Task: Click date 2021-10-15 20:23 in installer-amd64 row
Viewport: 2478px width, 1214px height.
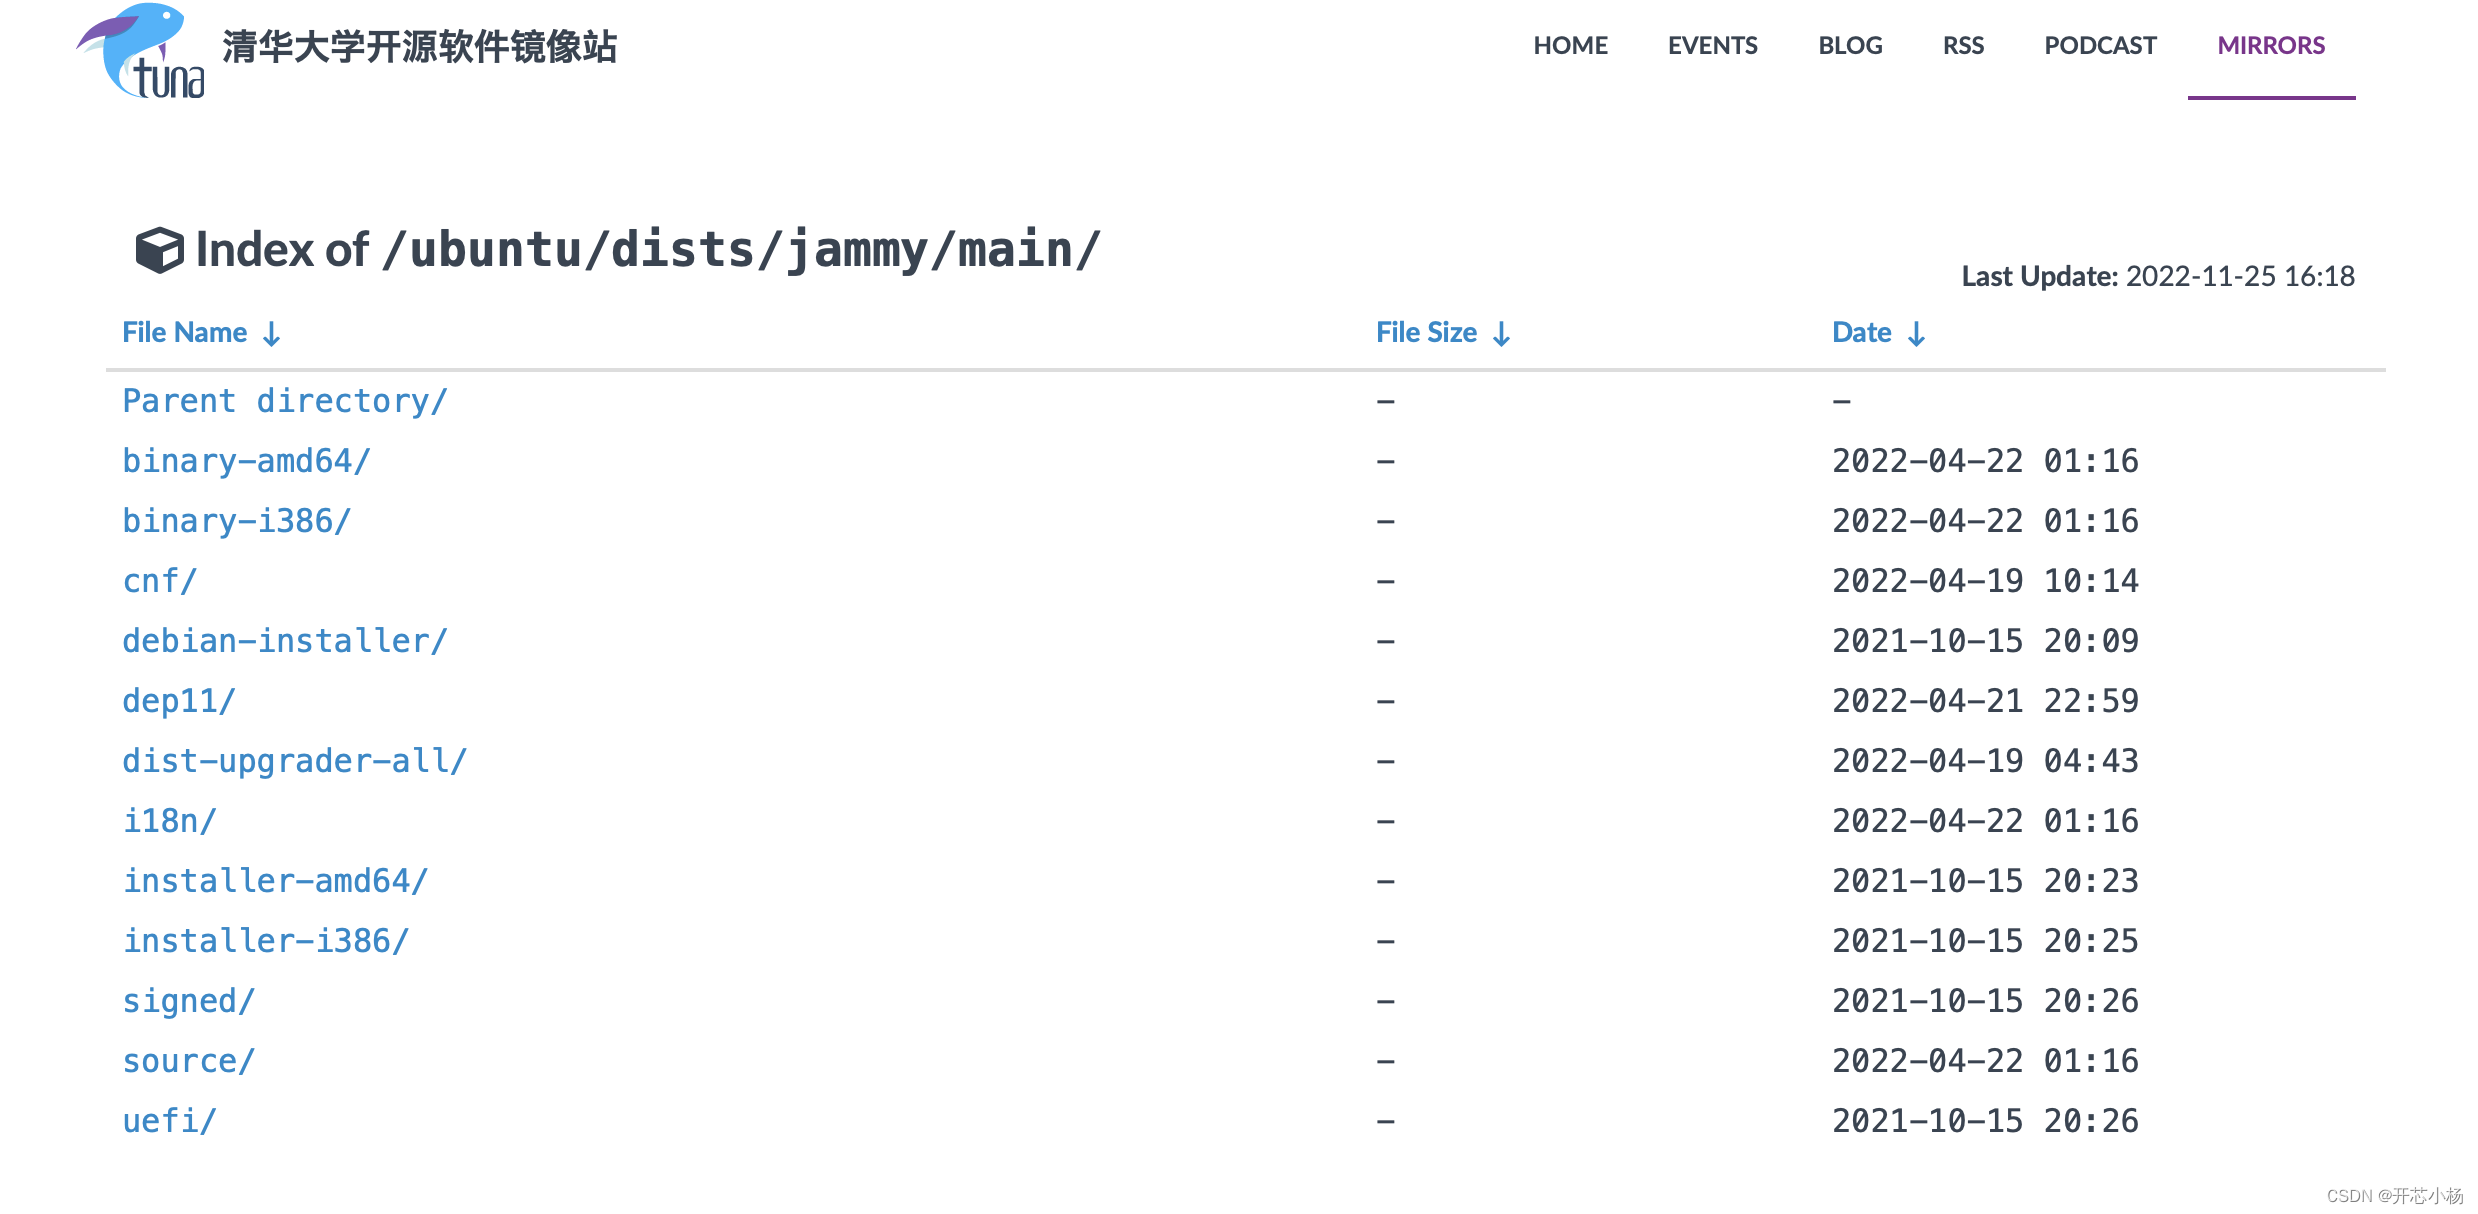Action: click(x=1985, y=881)
